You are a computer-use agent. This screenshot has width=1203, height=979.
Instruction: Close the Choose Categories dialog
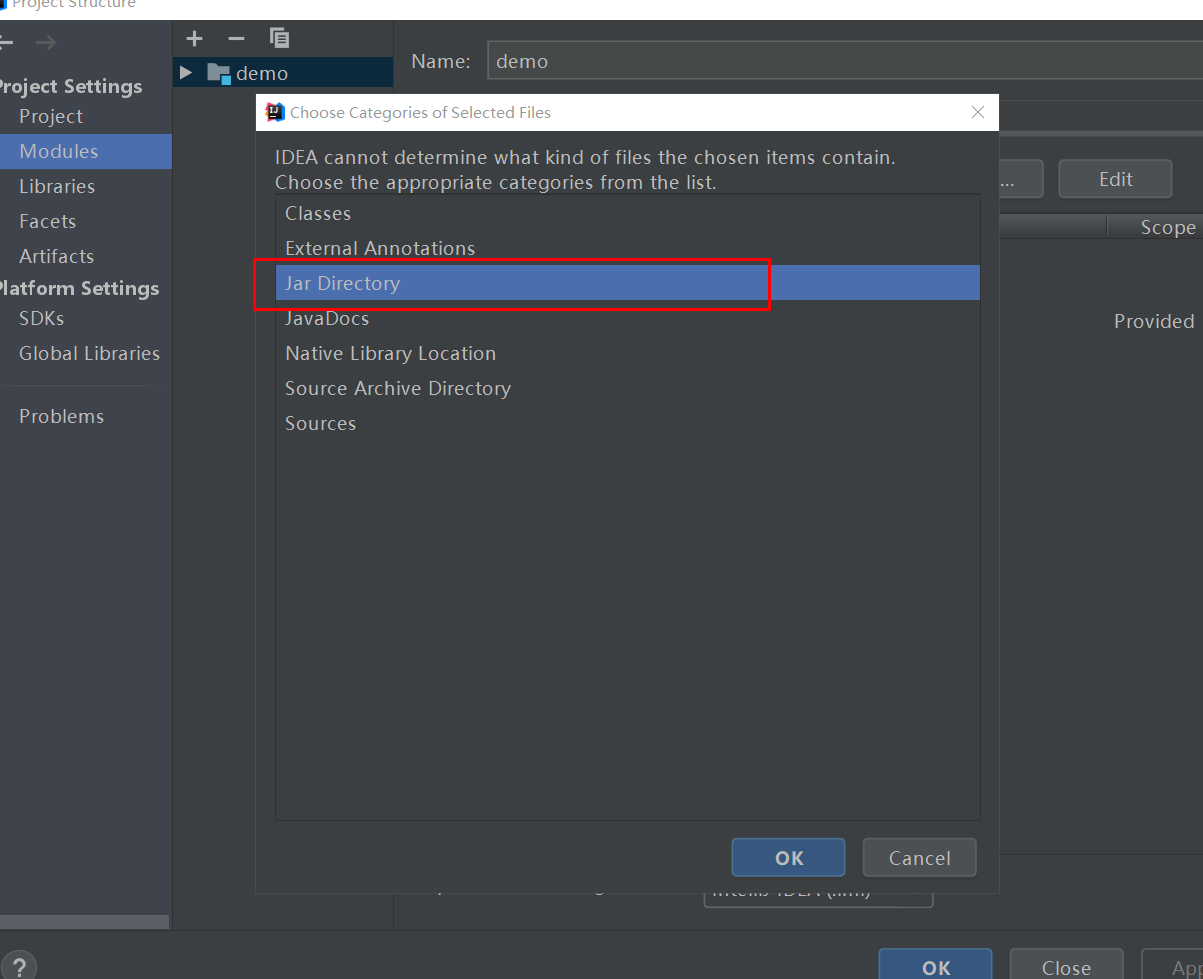[x=978, y=112]
